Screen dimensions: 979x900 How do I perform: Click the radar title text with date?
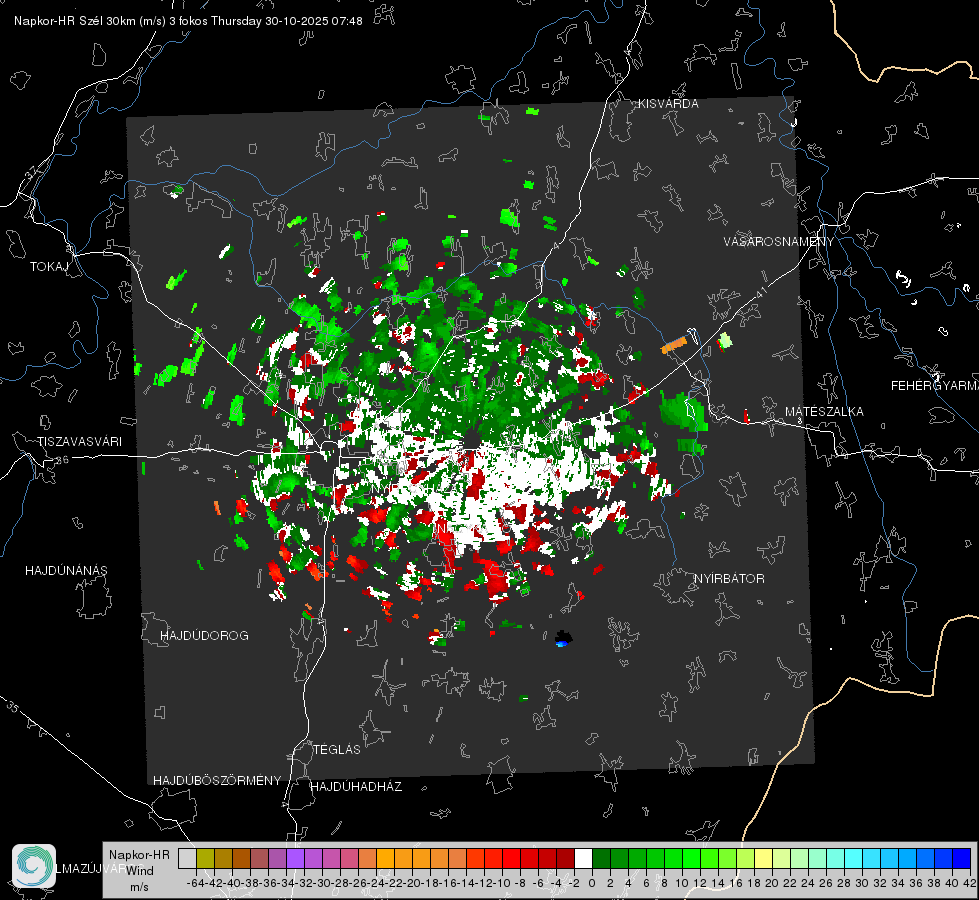[x=188, y=21]
